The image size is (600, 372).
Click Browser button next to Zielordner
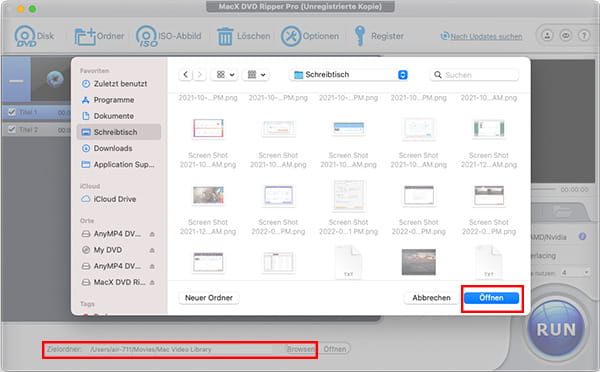click(x=300, y=349)
